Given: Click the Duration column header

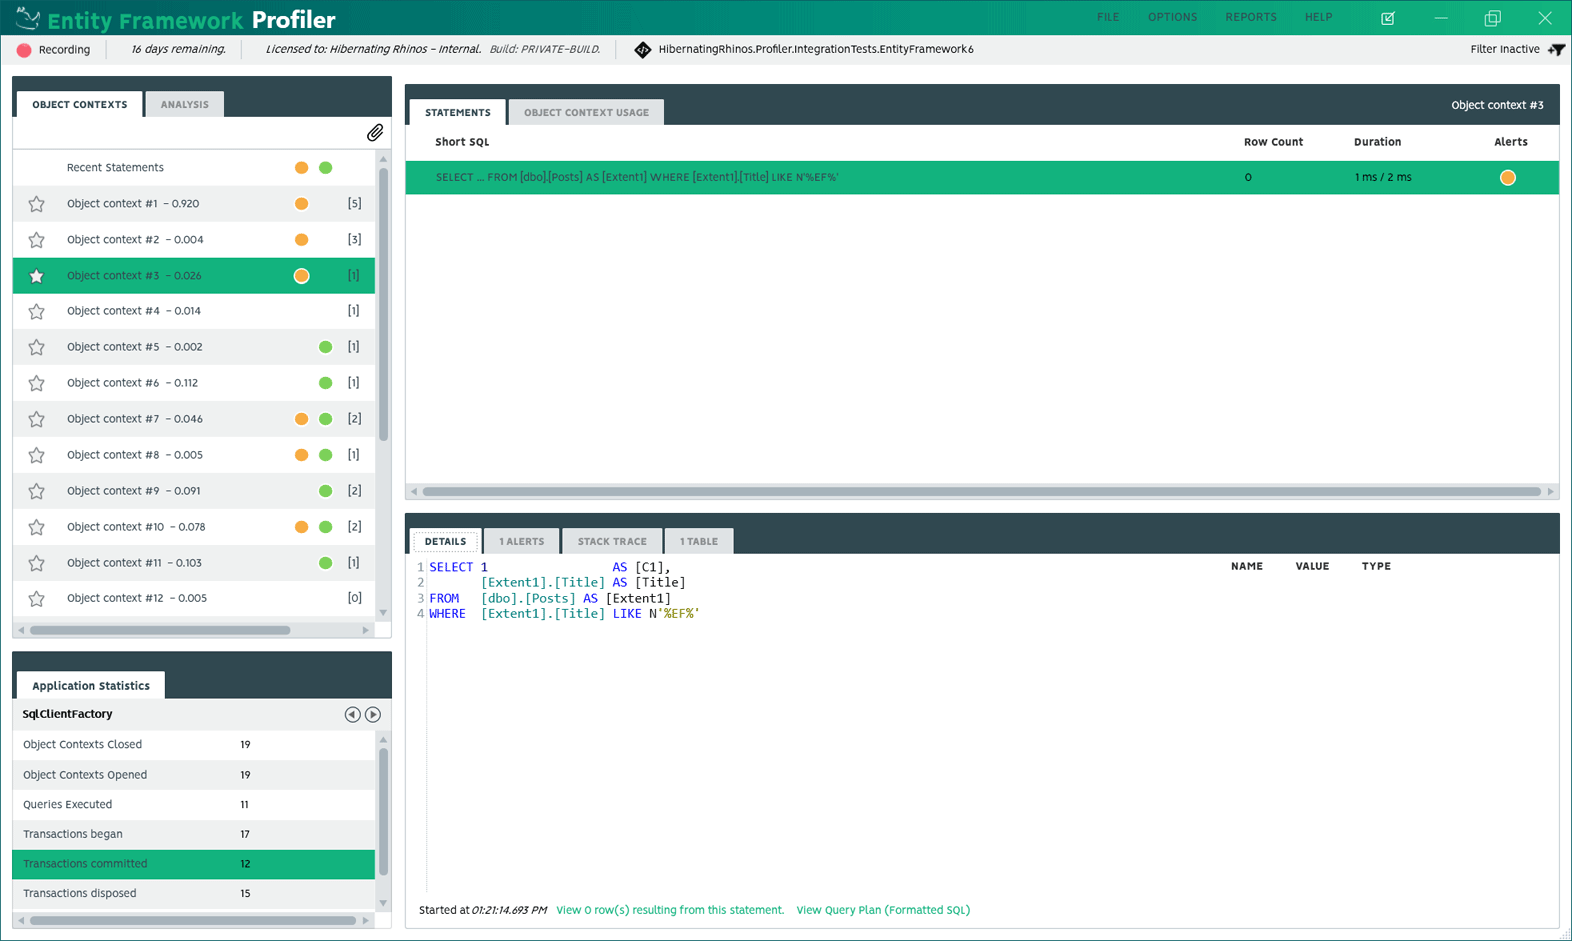Looking at the screenshot, I should 1377,142.
